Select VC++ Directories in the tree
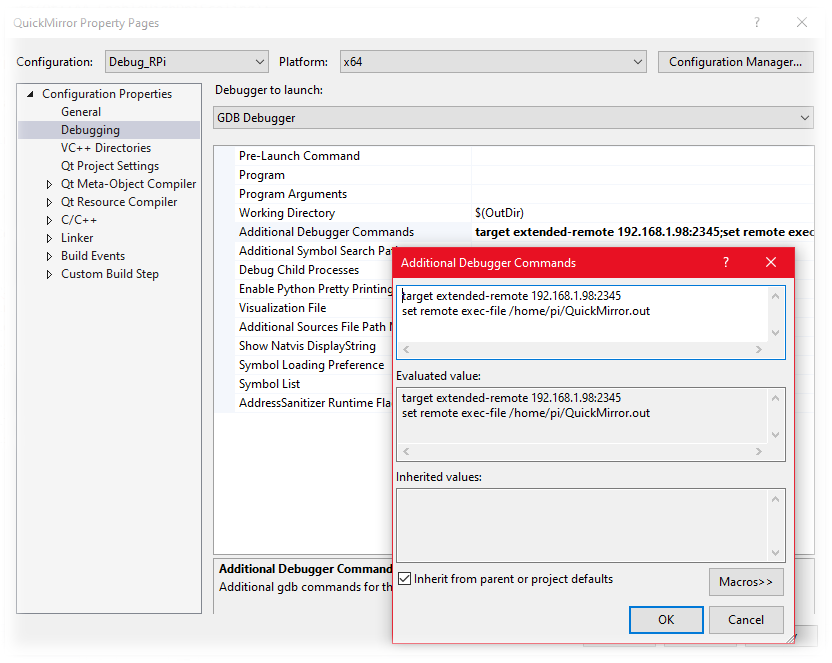 [x=105, y=148]
